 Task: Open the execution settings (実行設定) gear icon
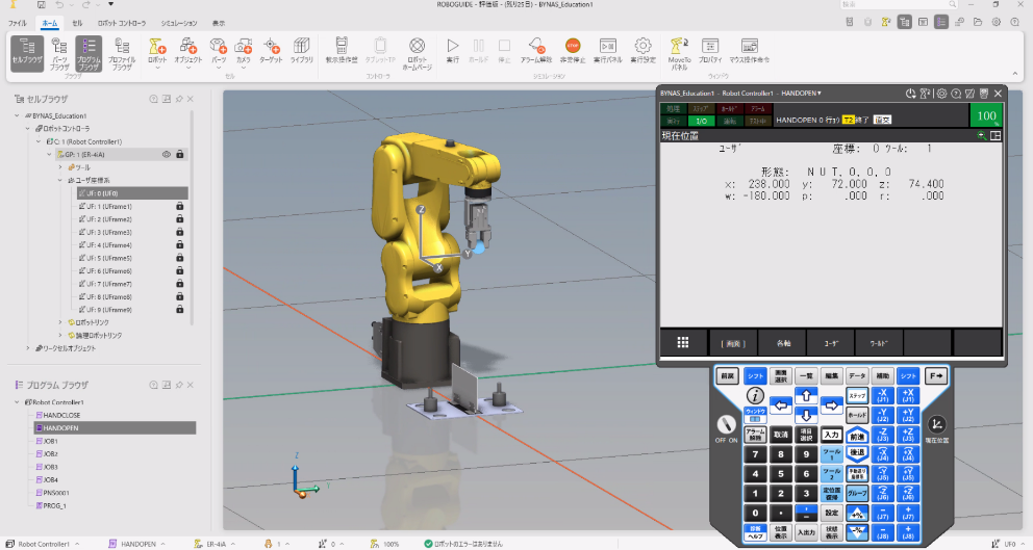(x=643, y=46)
